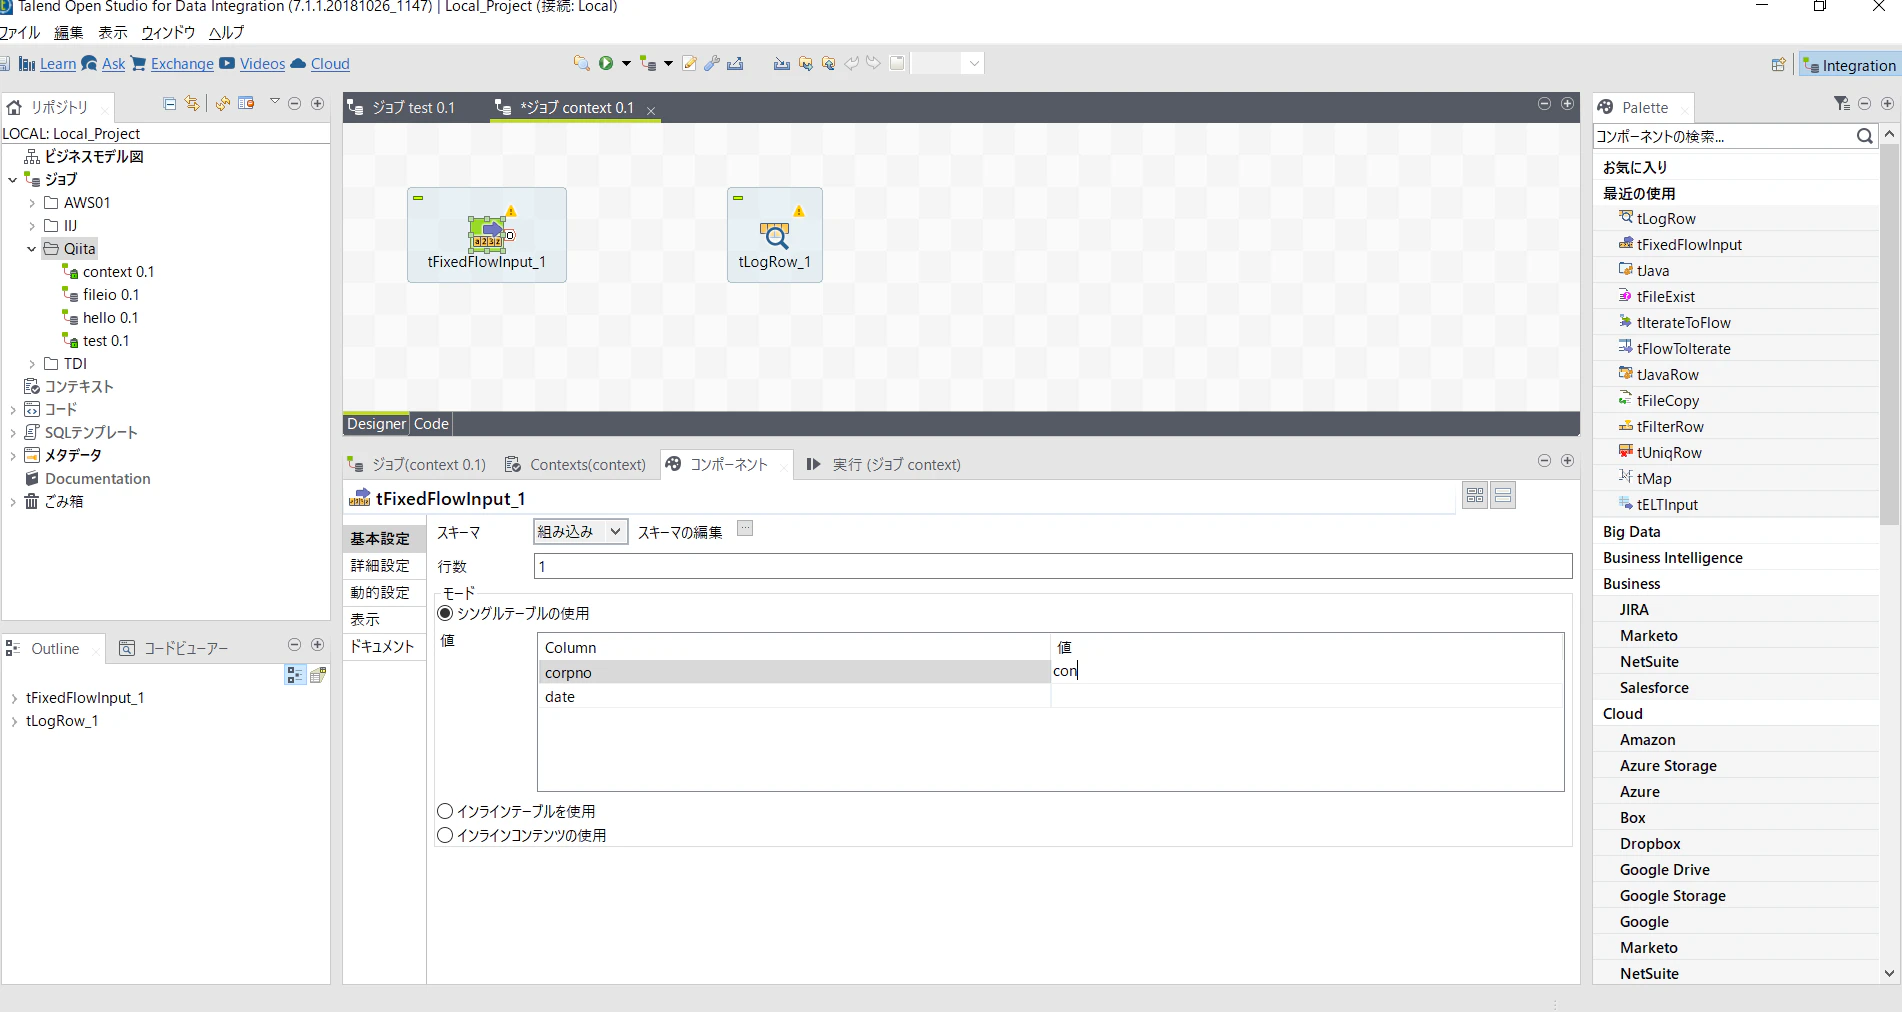Click the Exchange link
The width and height of the screenshot is (1902, 1012).
click(182, 64)
